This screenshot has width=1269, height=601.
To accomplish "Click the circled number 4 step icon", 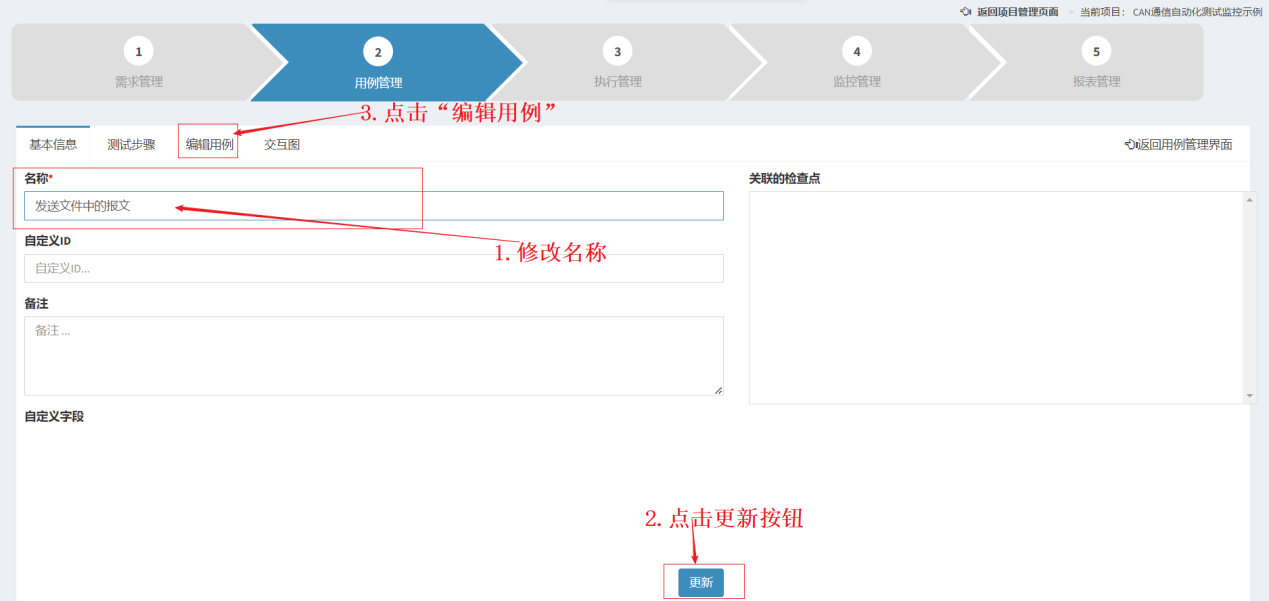I will 857,51.
